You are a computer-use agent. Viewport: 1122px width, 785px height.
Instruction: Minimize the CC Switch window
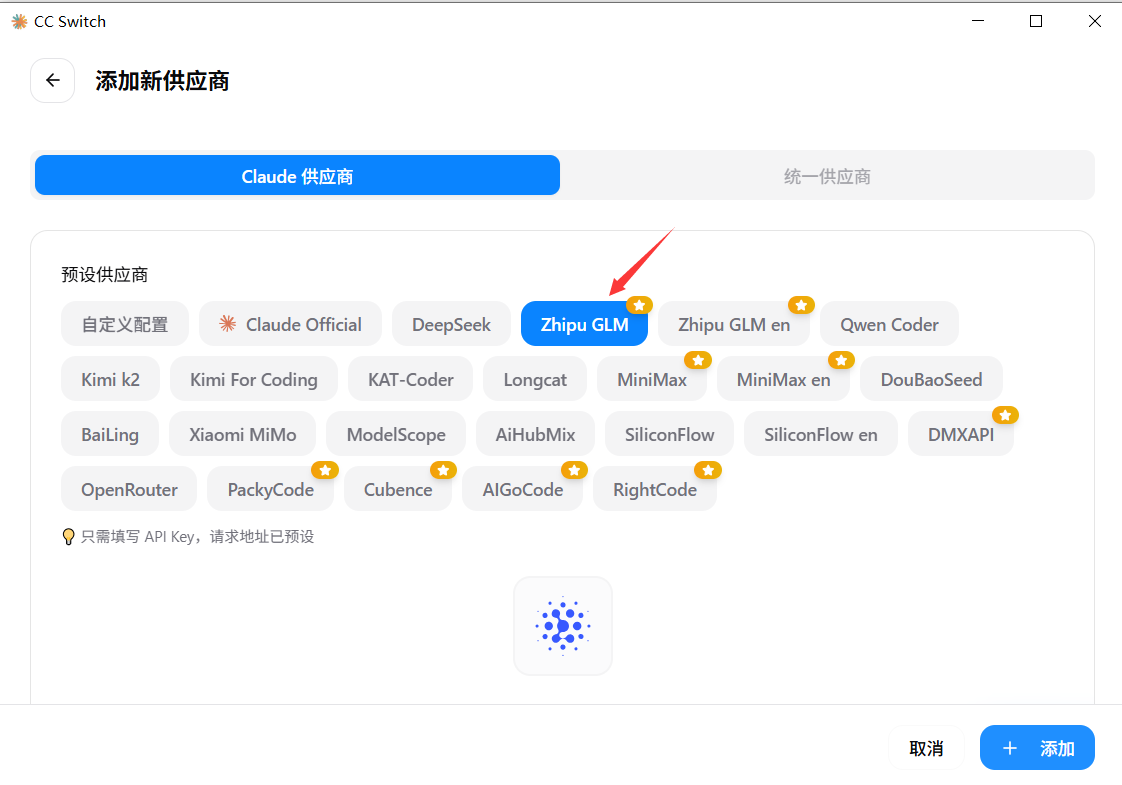coord(978,21)
